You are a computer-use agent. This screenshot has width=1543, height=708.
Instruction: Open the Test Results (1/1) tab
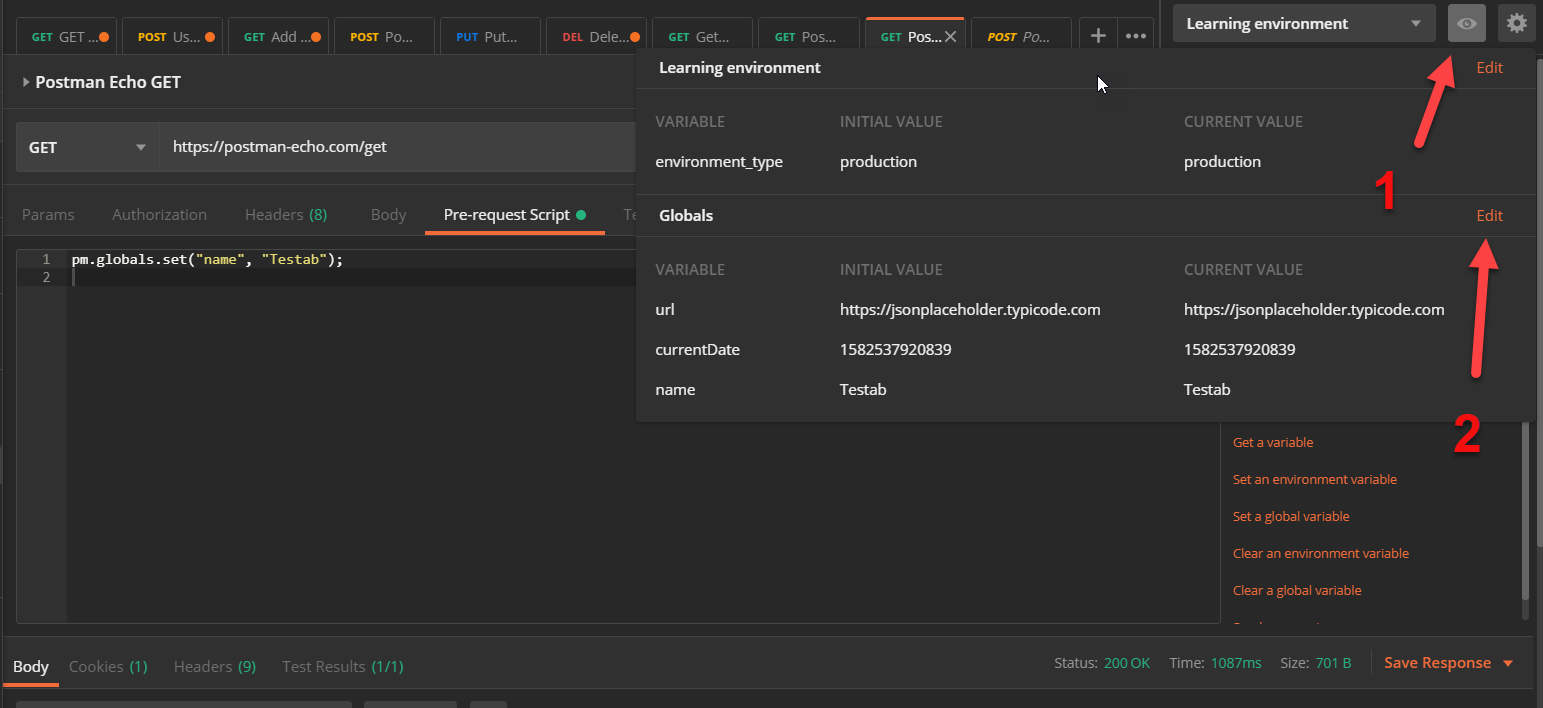pos(343,666)
